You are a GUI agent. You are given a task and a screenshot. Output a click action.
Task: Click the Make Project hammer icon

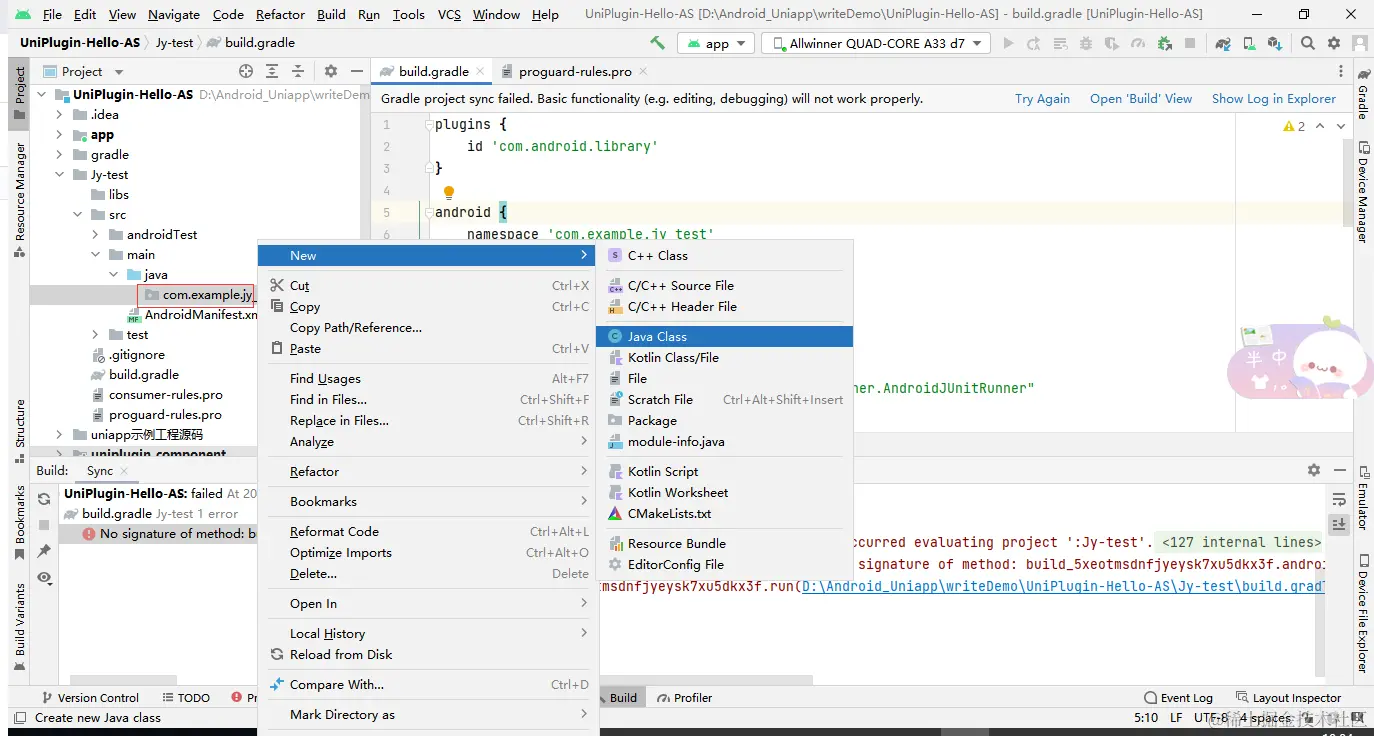pos(657,43)
